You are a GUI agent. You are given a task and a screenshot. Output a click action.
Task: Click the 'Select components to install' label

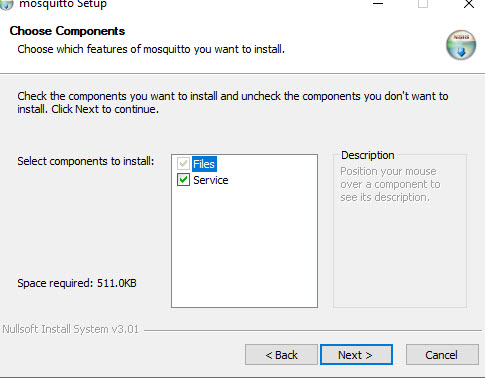pyautogui.click(x=86, y=161)
